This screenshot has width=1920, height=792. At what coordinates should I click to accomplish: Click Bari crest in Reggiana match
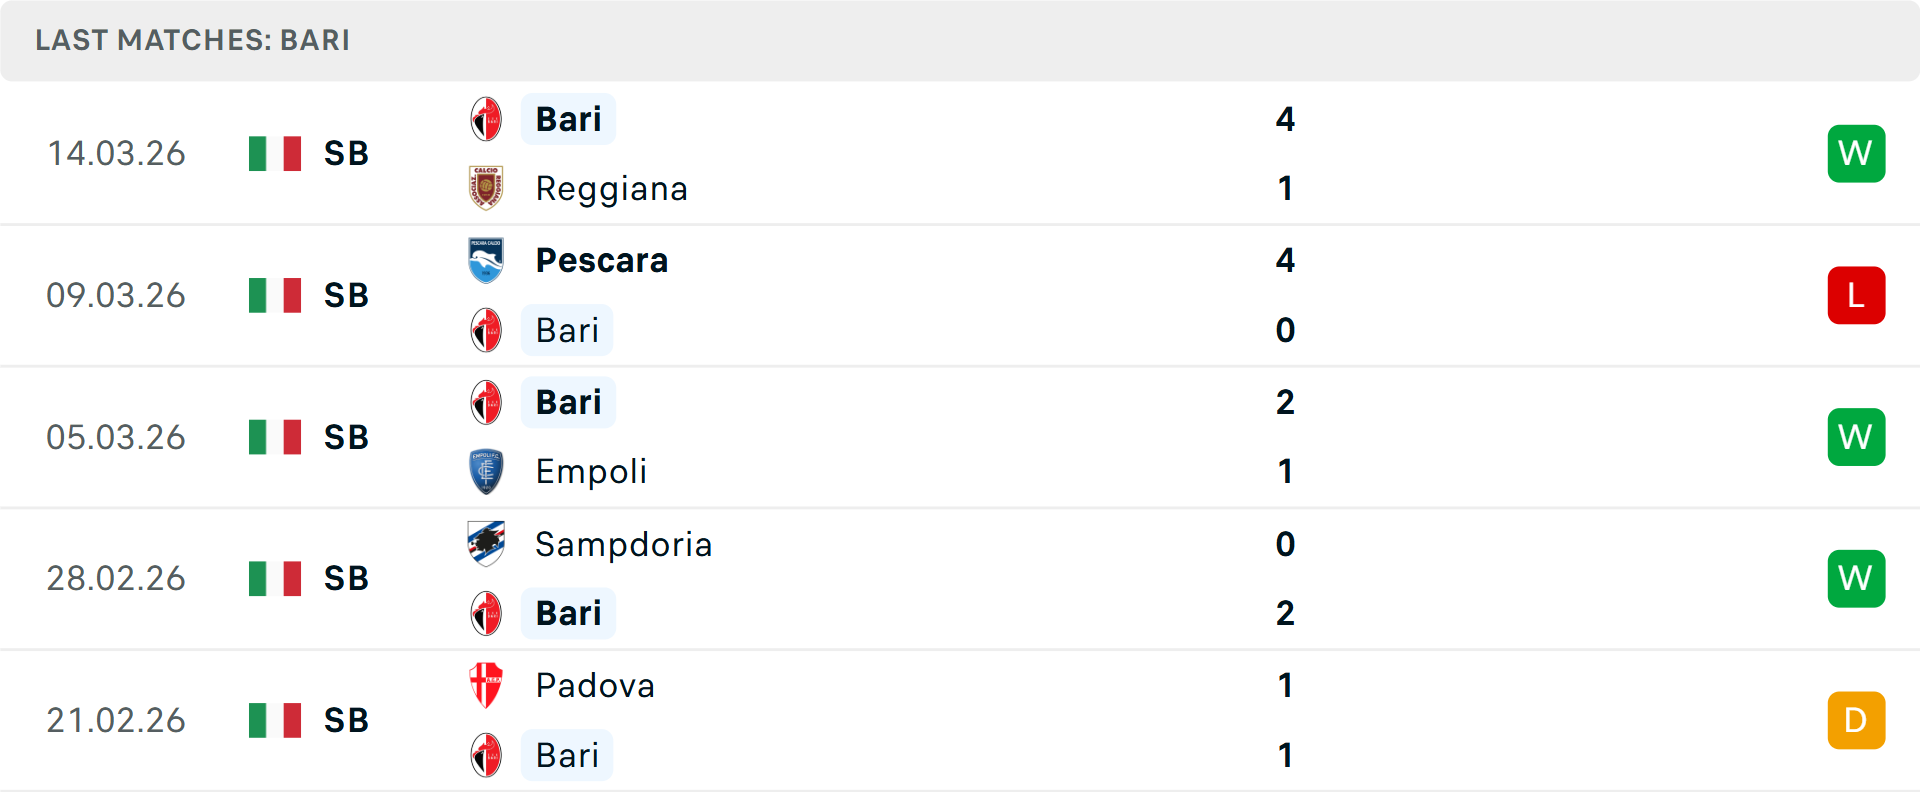point(486,119)
